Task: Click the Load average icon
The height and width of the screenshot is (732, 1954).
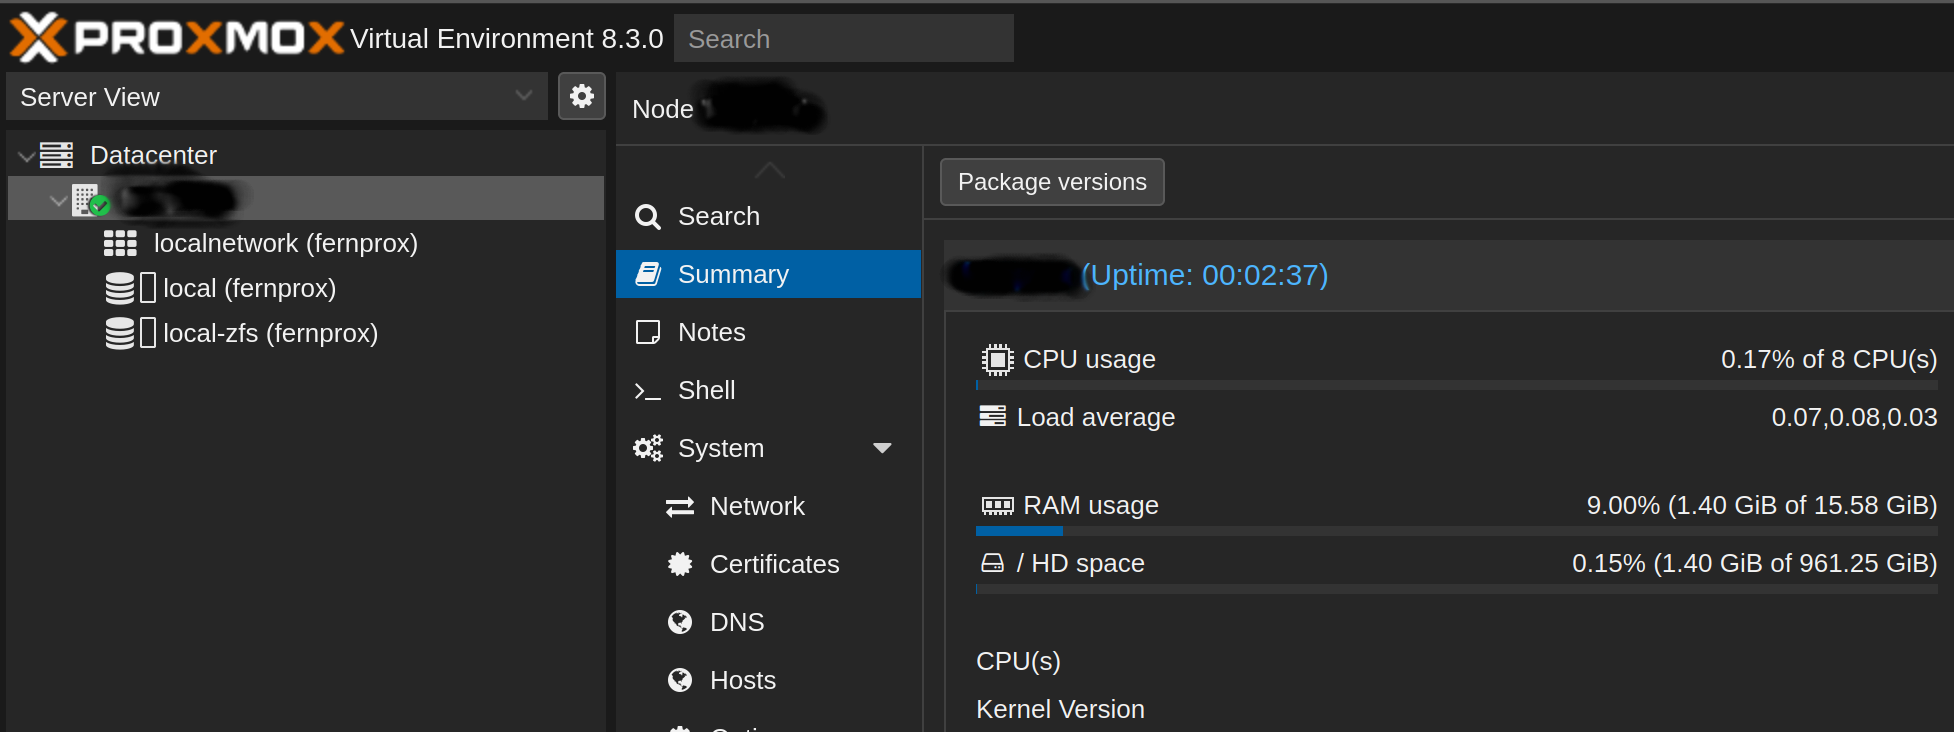Action: pyautogui.click(x=993, y=416)
